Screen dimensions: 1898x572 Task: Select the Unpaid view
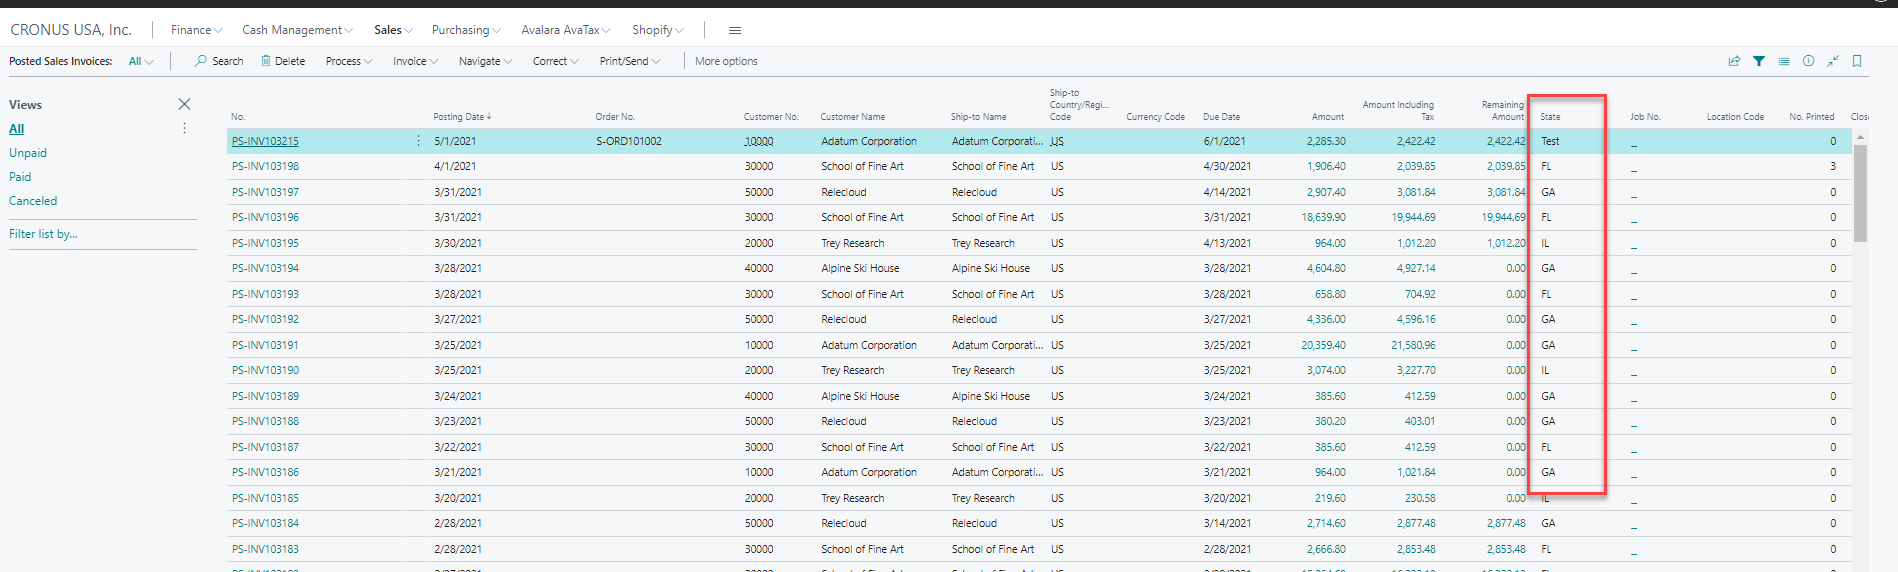[28, 153]
